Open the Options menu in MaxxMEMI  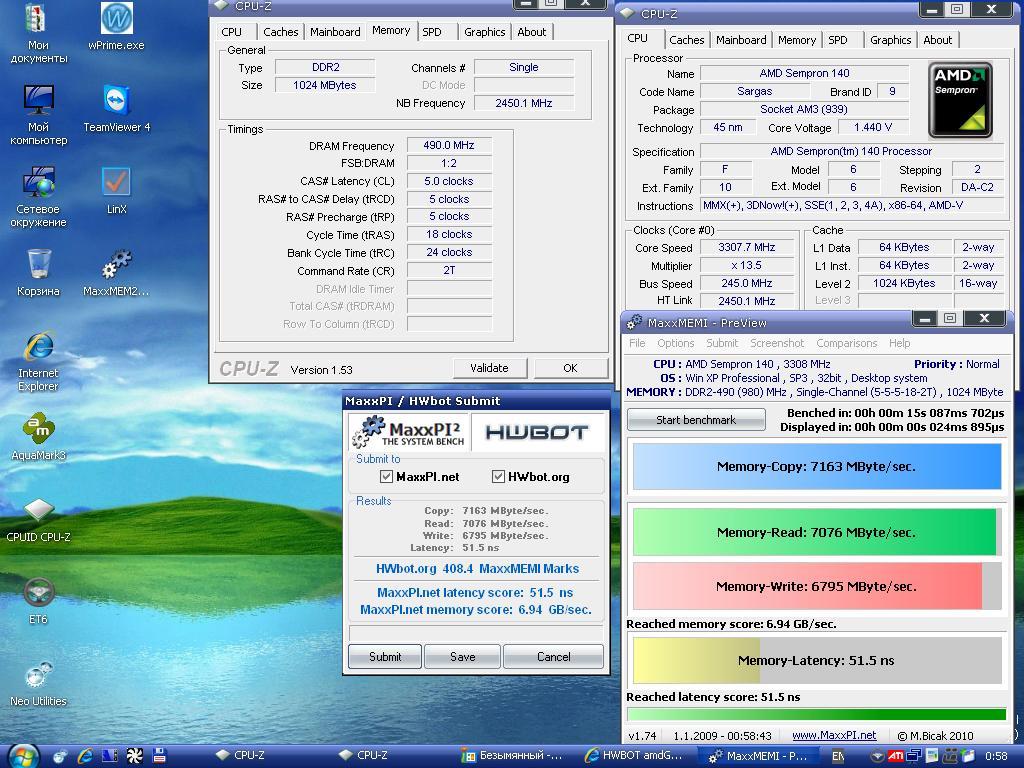point(675,343)
